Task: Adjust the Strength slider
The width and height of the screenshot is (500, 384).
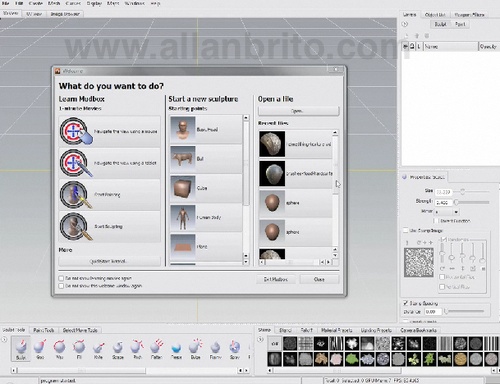Action: click(472, 202)
